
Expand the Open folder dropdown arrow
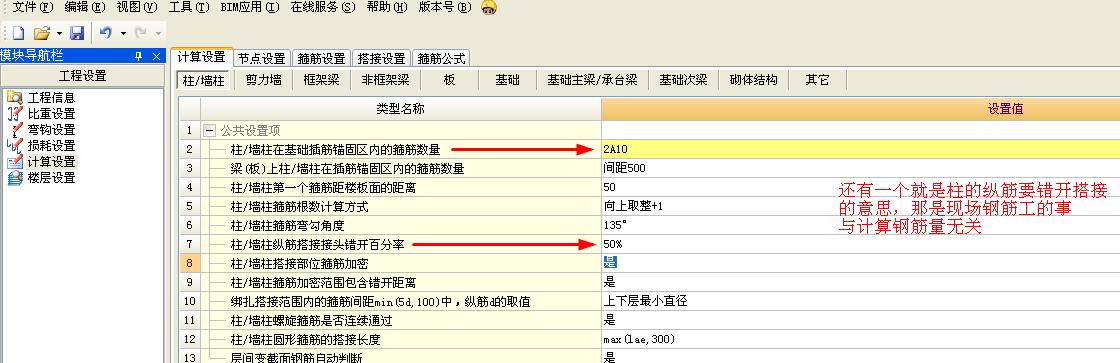(x=59, y=33)
